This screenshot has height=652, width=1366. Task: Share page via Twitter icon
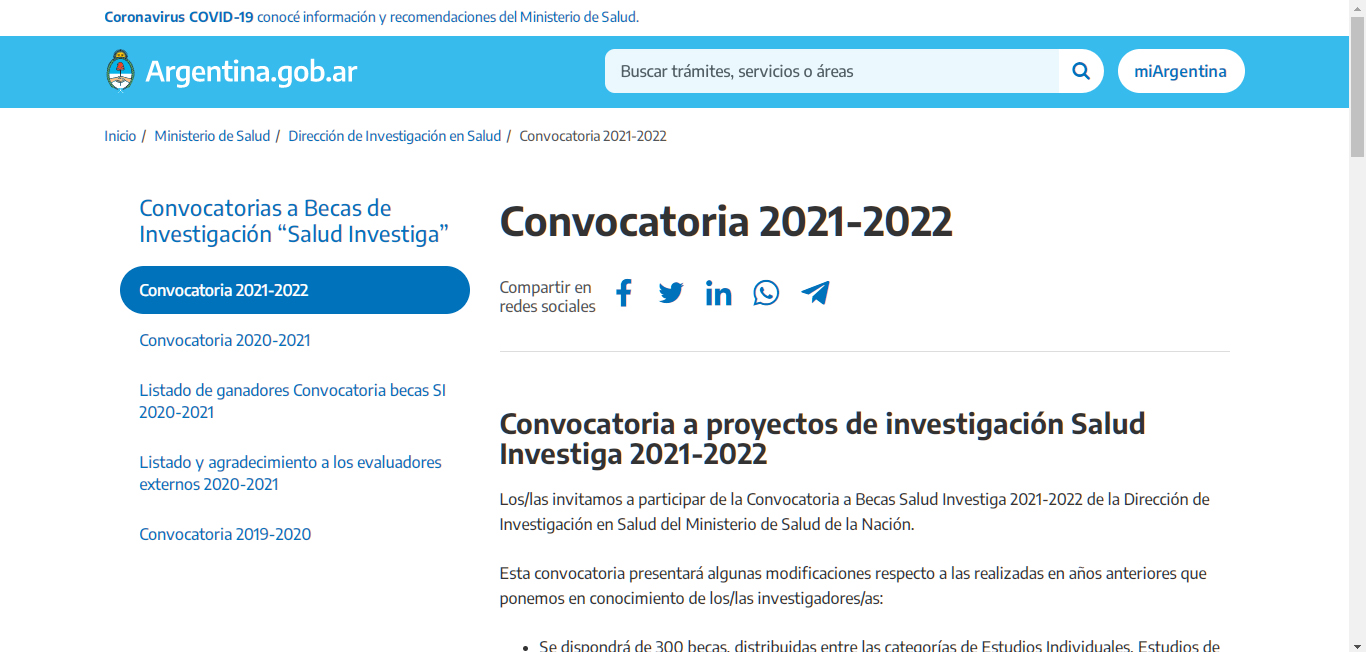click(671, 293)
